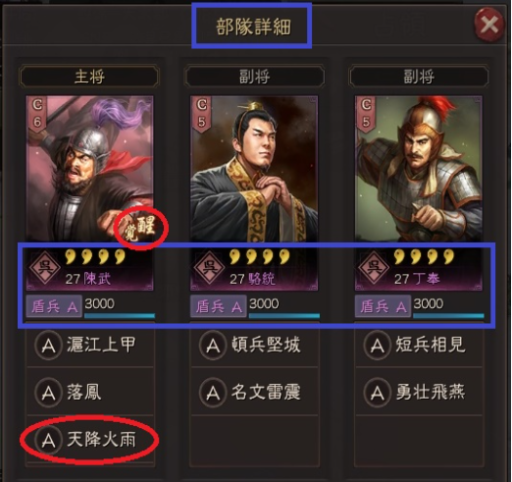Click the 覺醒 awakening badge on 陳武's card
Screen dimensions: 512x482
pyautogui.click(x=141, y=229)
